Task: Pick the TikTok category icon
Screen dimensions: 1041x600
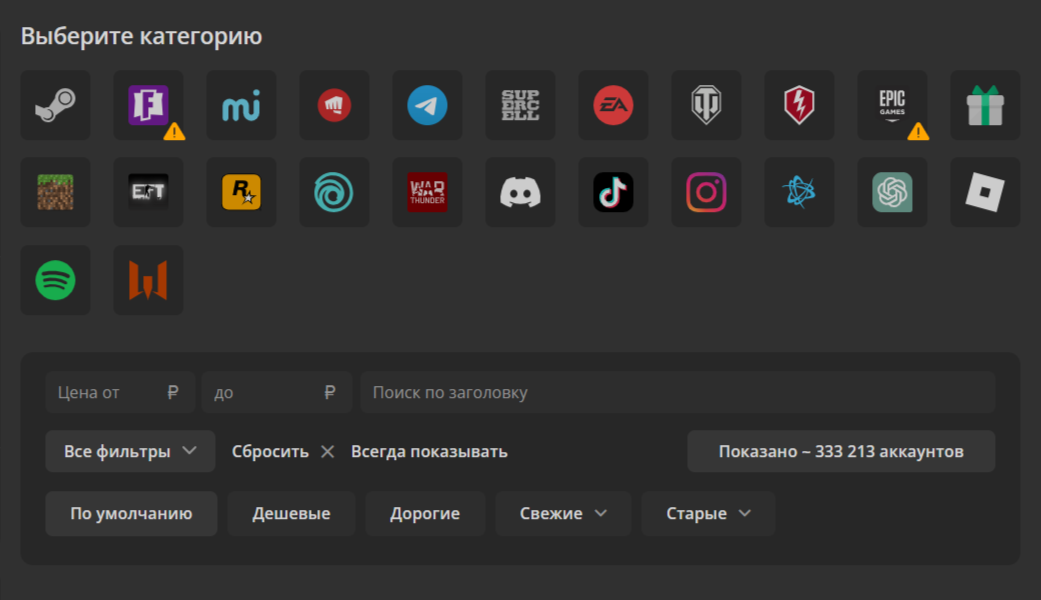Action: pyautogui.click(x=613, y=192)
